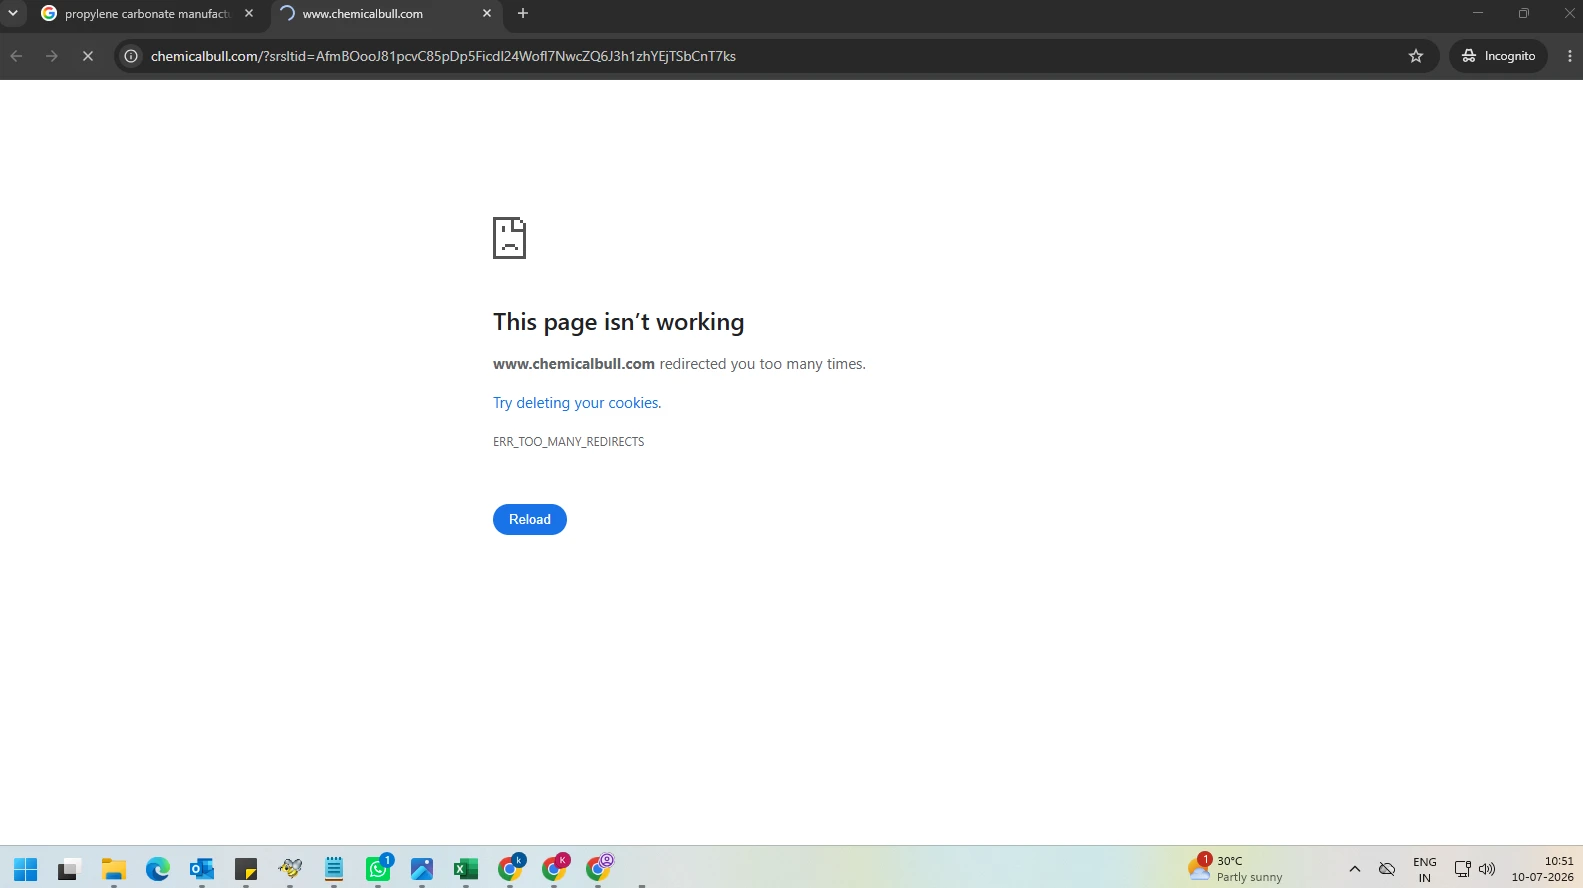Show hidden system tray icons
Viewport: 1583px width, 888px height.
point(1355,869)
